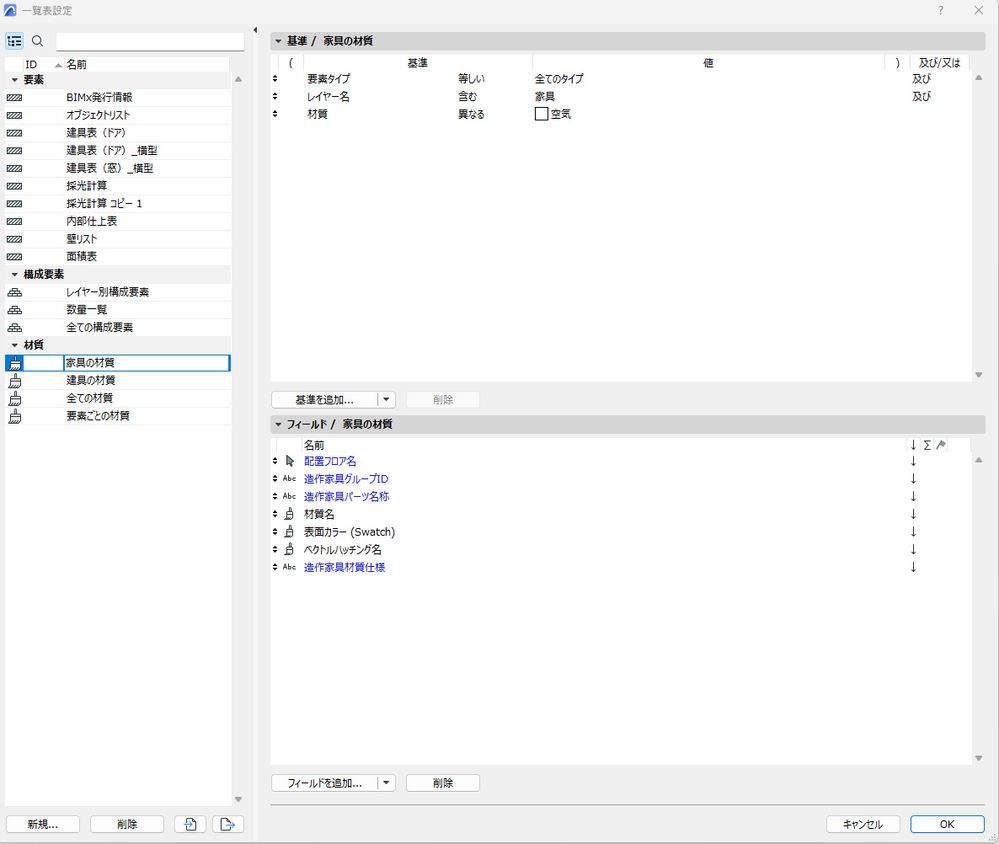Click the 家具の材質 name edit field
The image size is (999, 844).
pyautogui.click(x=147, y=363)
